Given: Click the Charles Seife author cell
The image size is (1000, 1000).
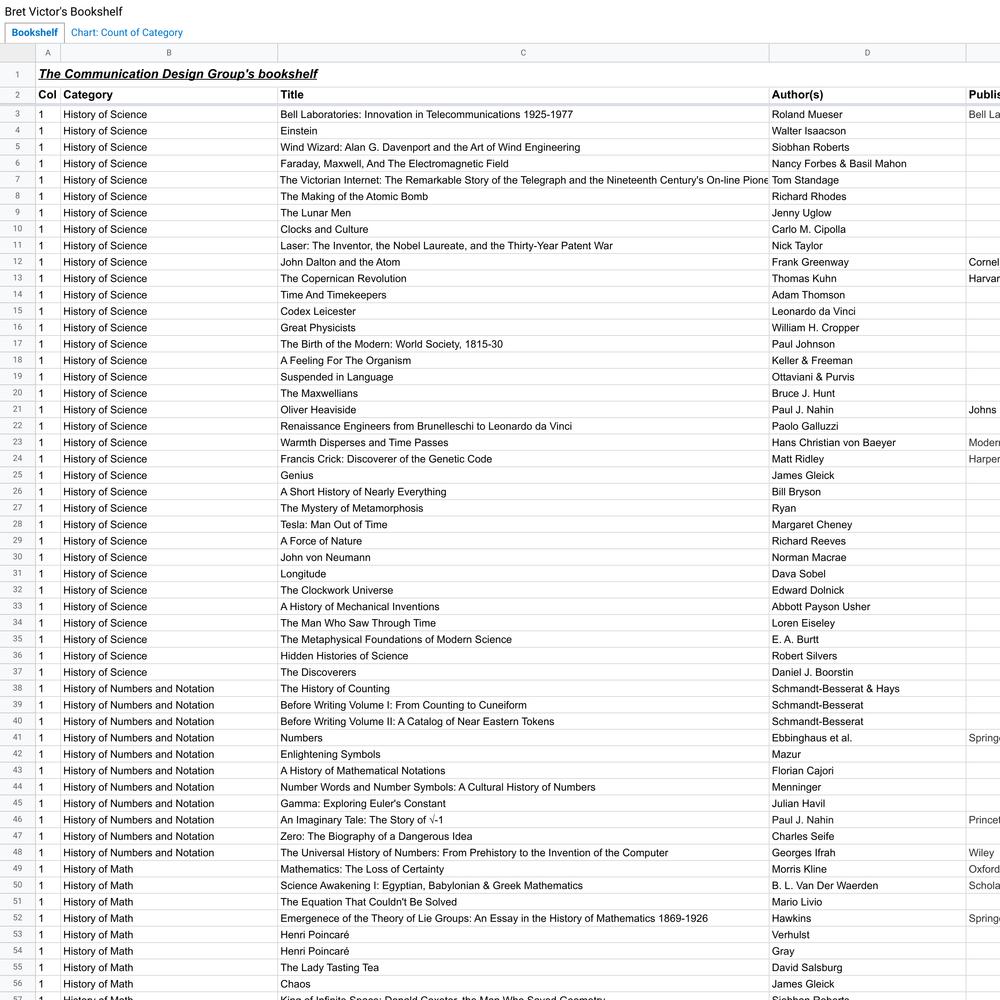Looking at the screenshot, I should tap(867, 836).
